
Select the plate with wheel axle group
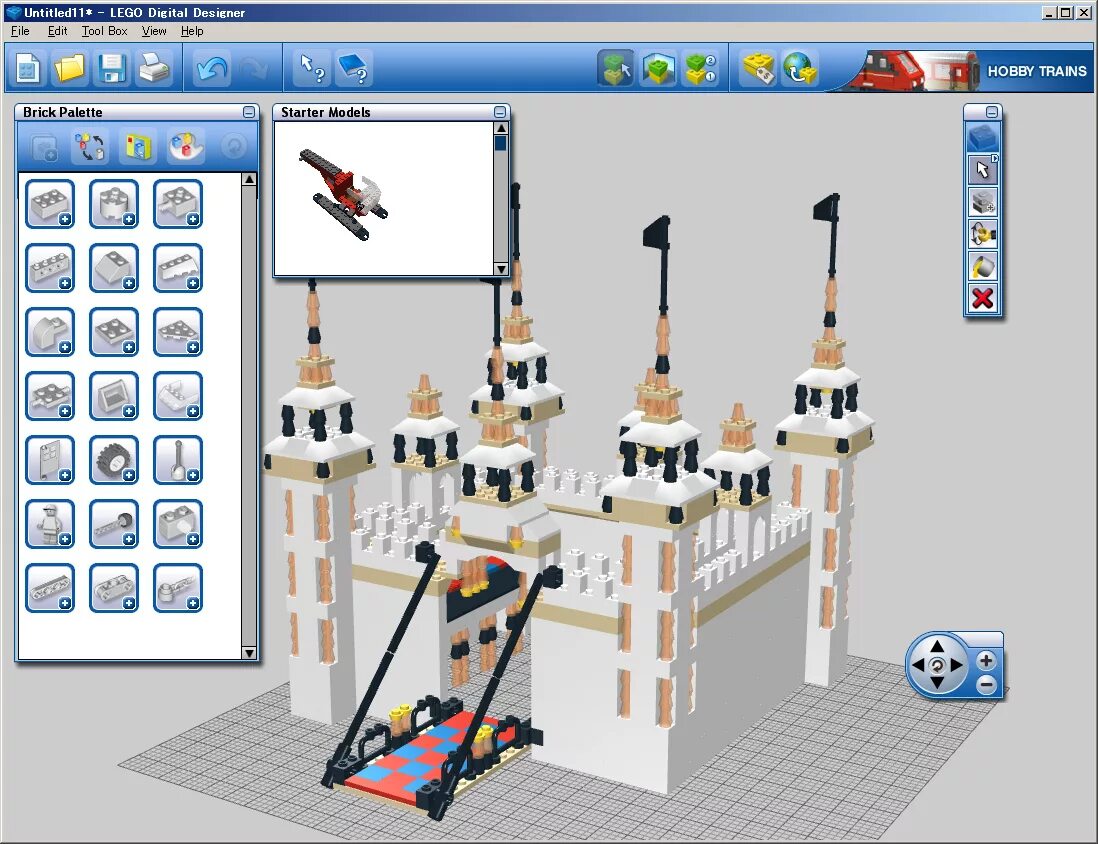coord(50,396)
